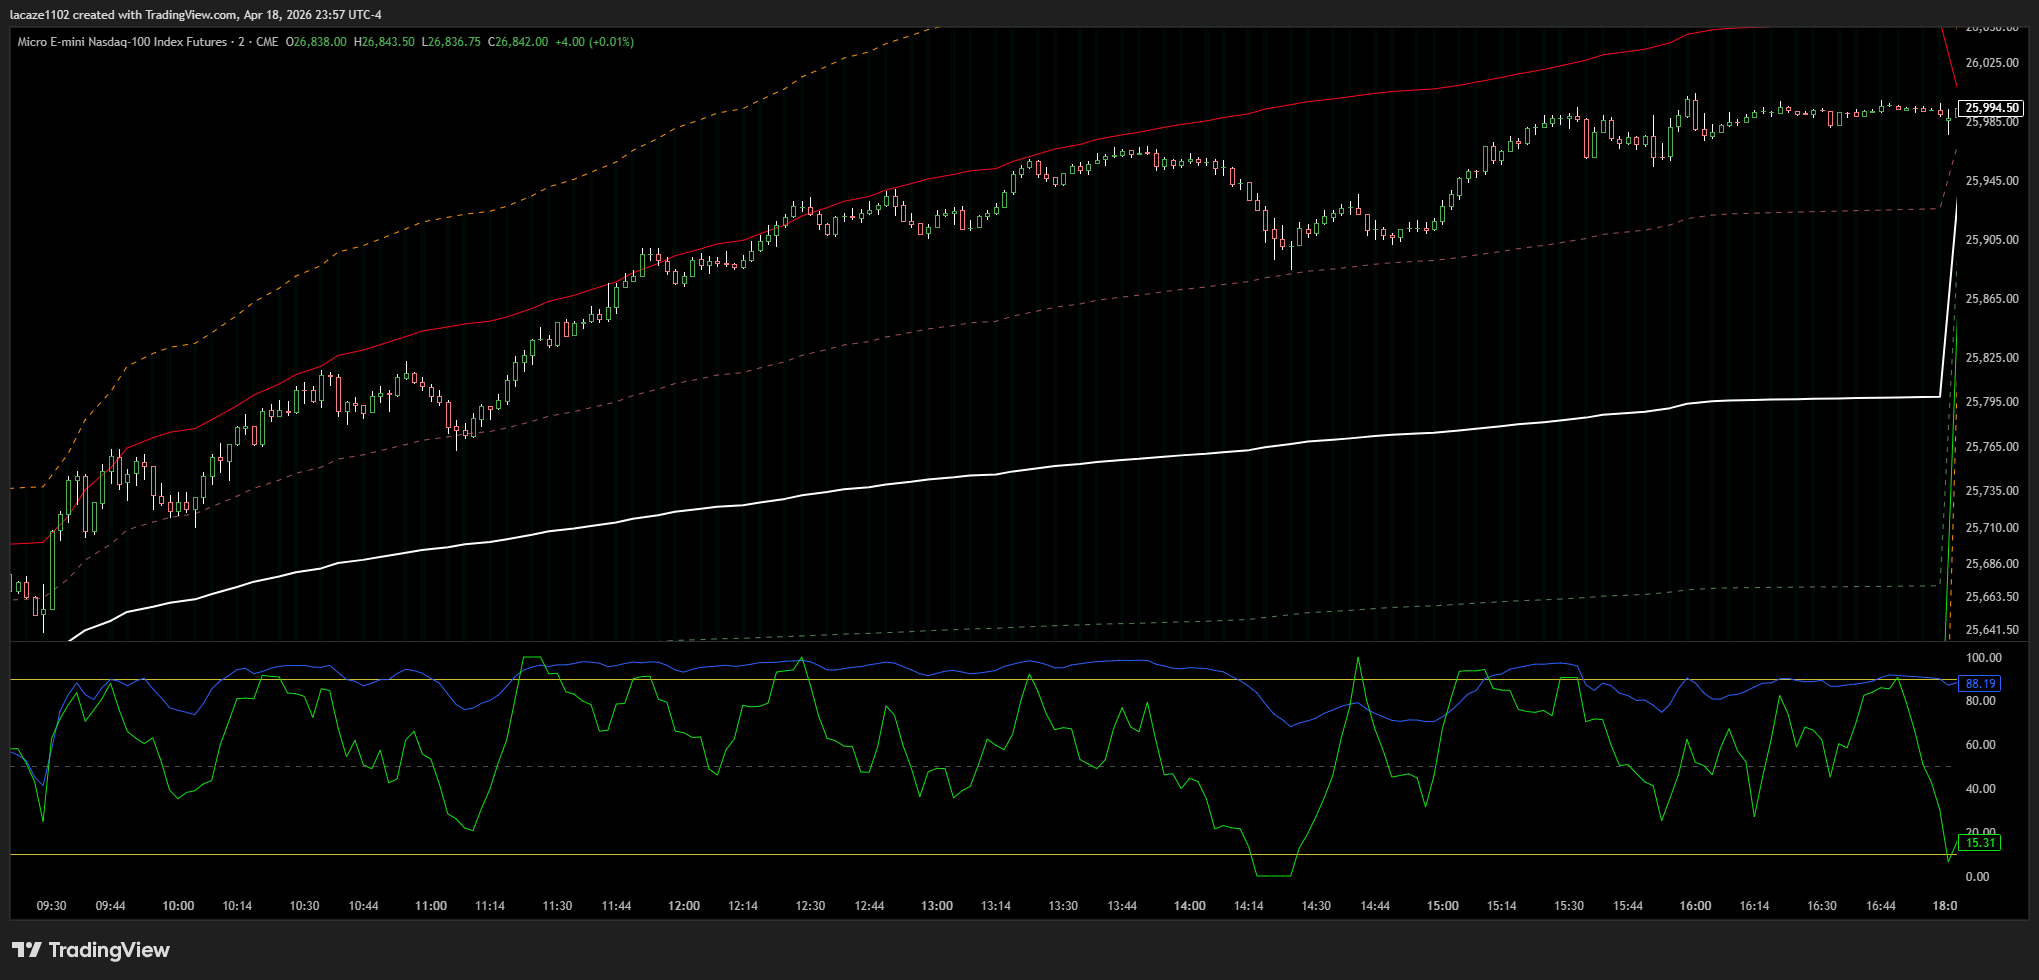Click the 11:30 time axis label

pyautogui.click(x=557, y=906)
